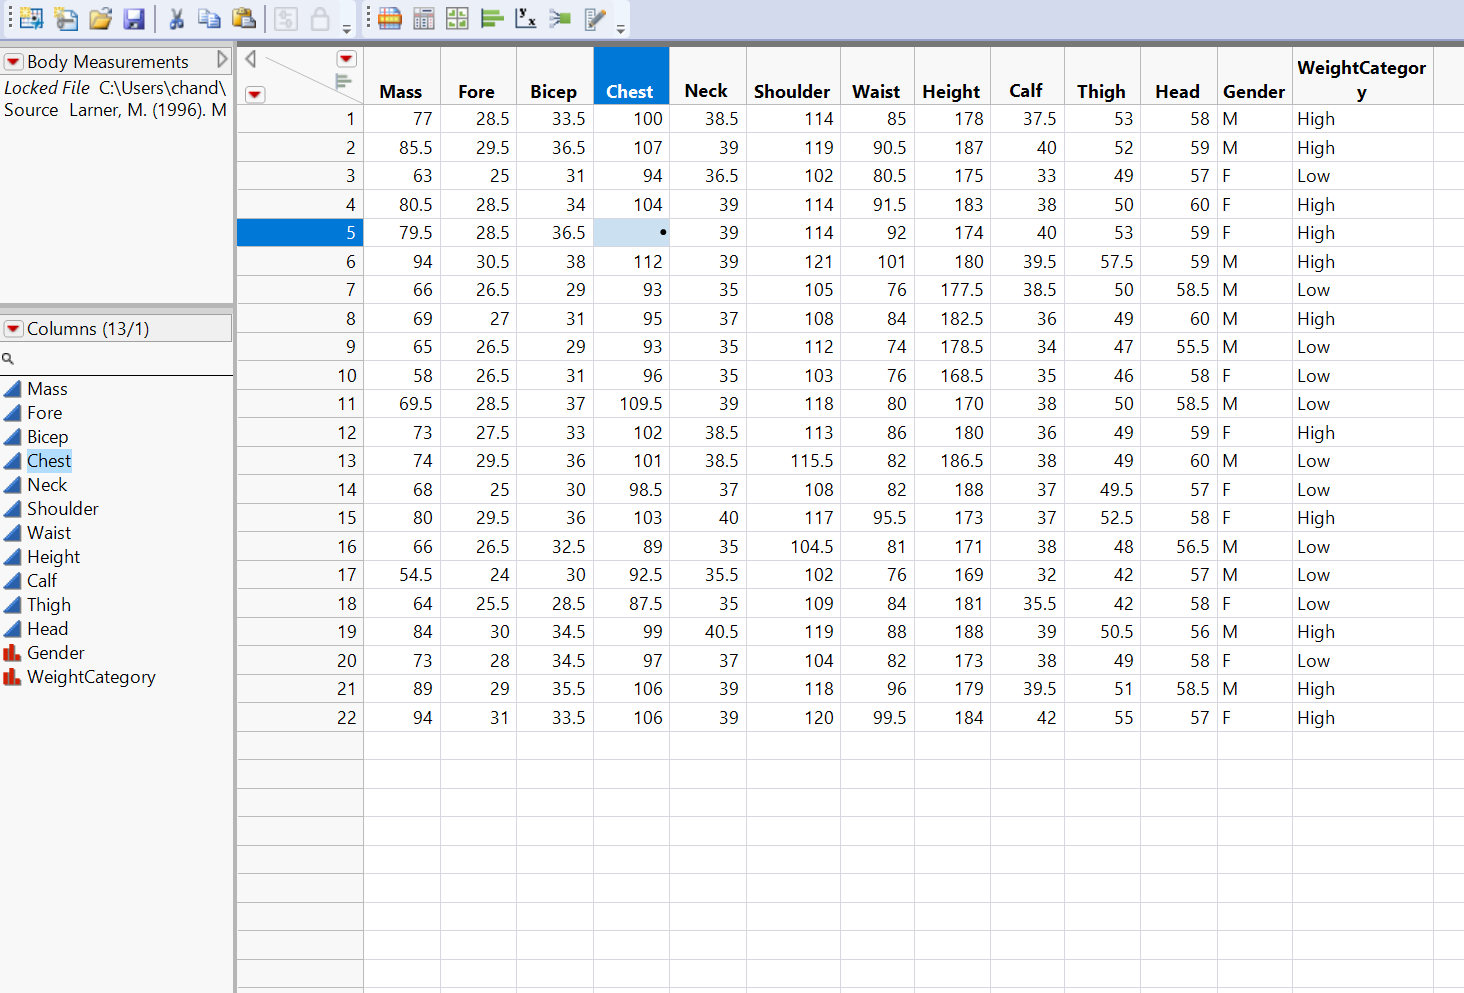Click the modeling type icon next to Mass
1464x993 pixels.
point(12,389)
